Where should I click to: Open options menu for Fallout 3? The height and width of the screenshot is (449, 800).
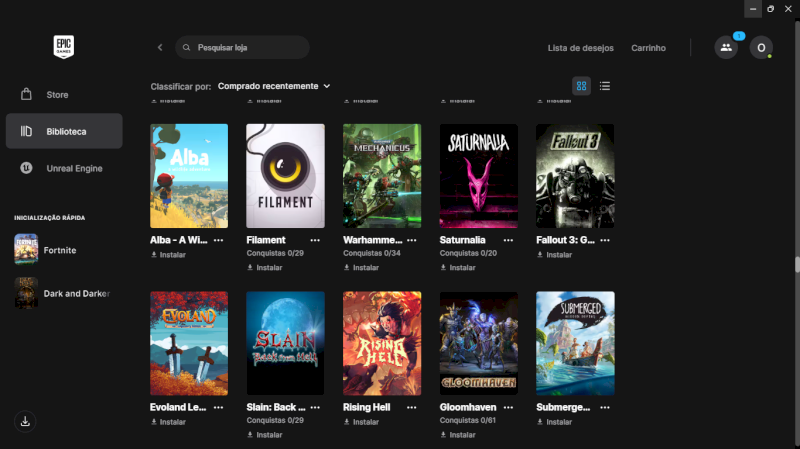coord(605,240)
